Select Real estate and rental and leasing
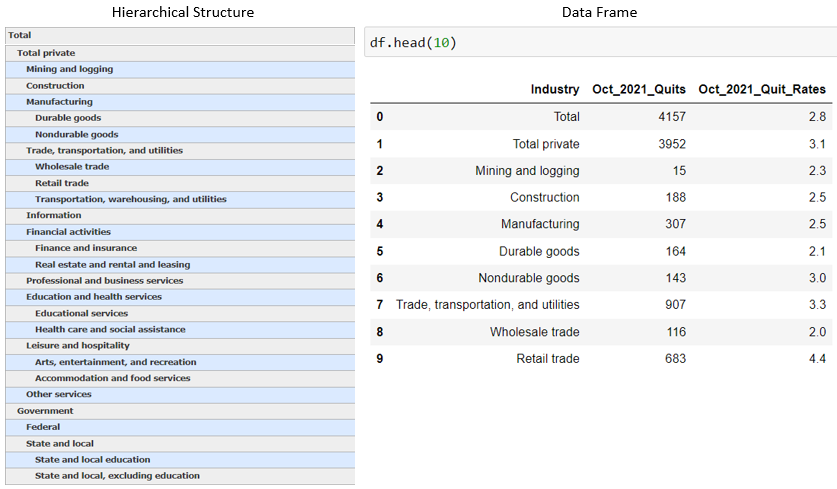Image resolution: width=837 pixels, height=489 pixels. 112,265
